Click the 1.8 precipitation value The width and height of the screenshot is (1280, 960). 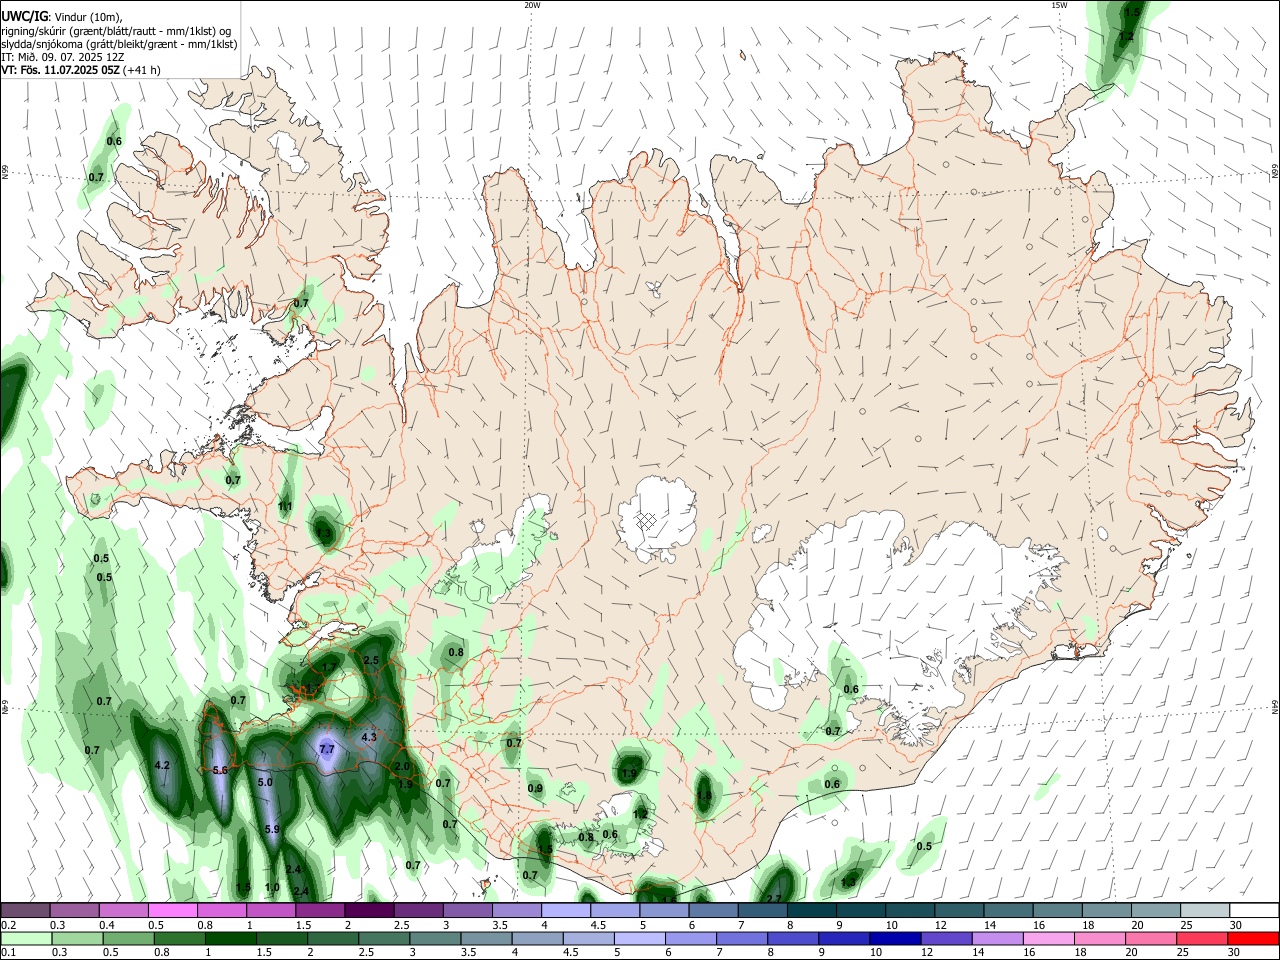[705, 796]
